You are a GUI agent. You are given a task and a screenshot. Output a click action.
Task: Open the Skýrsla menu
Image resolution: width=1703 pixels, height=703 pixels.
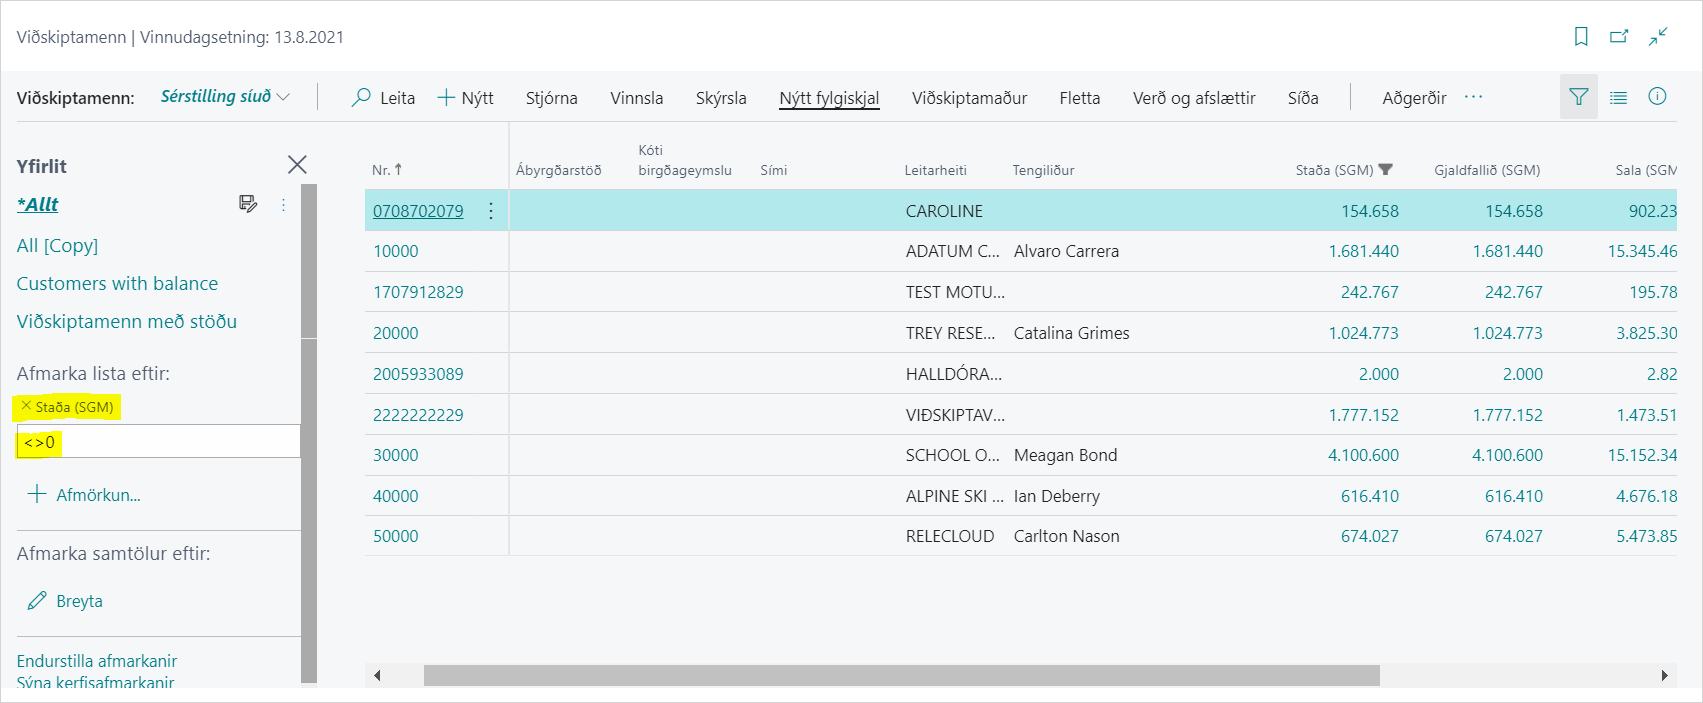721,98
